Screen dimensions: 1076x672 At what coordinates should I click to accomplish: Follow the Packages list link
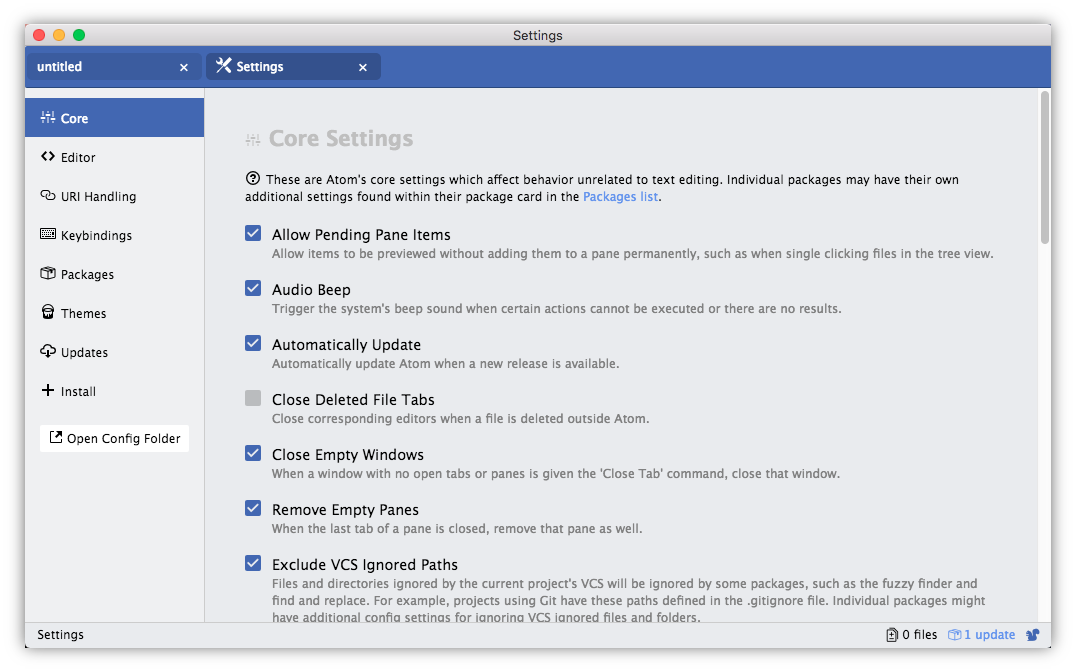[620, 197]
